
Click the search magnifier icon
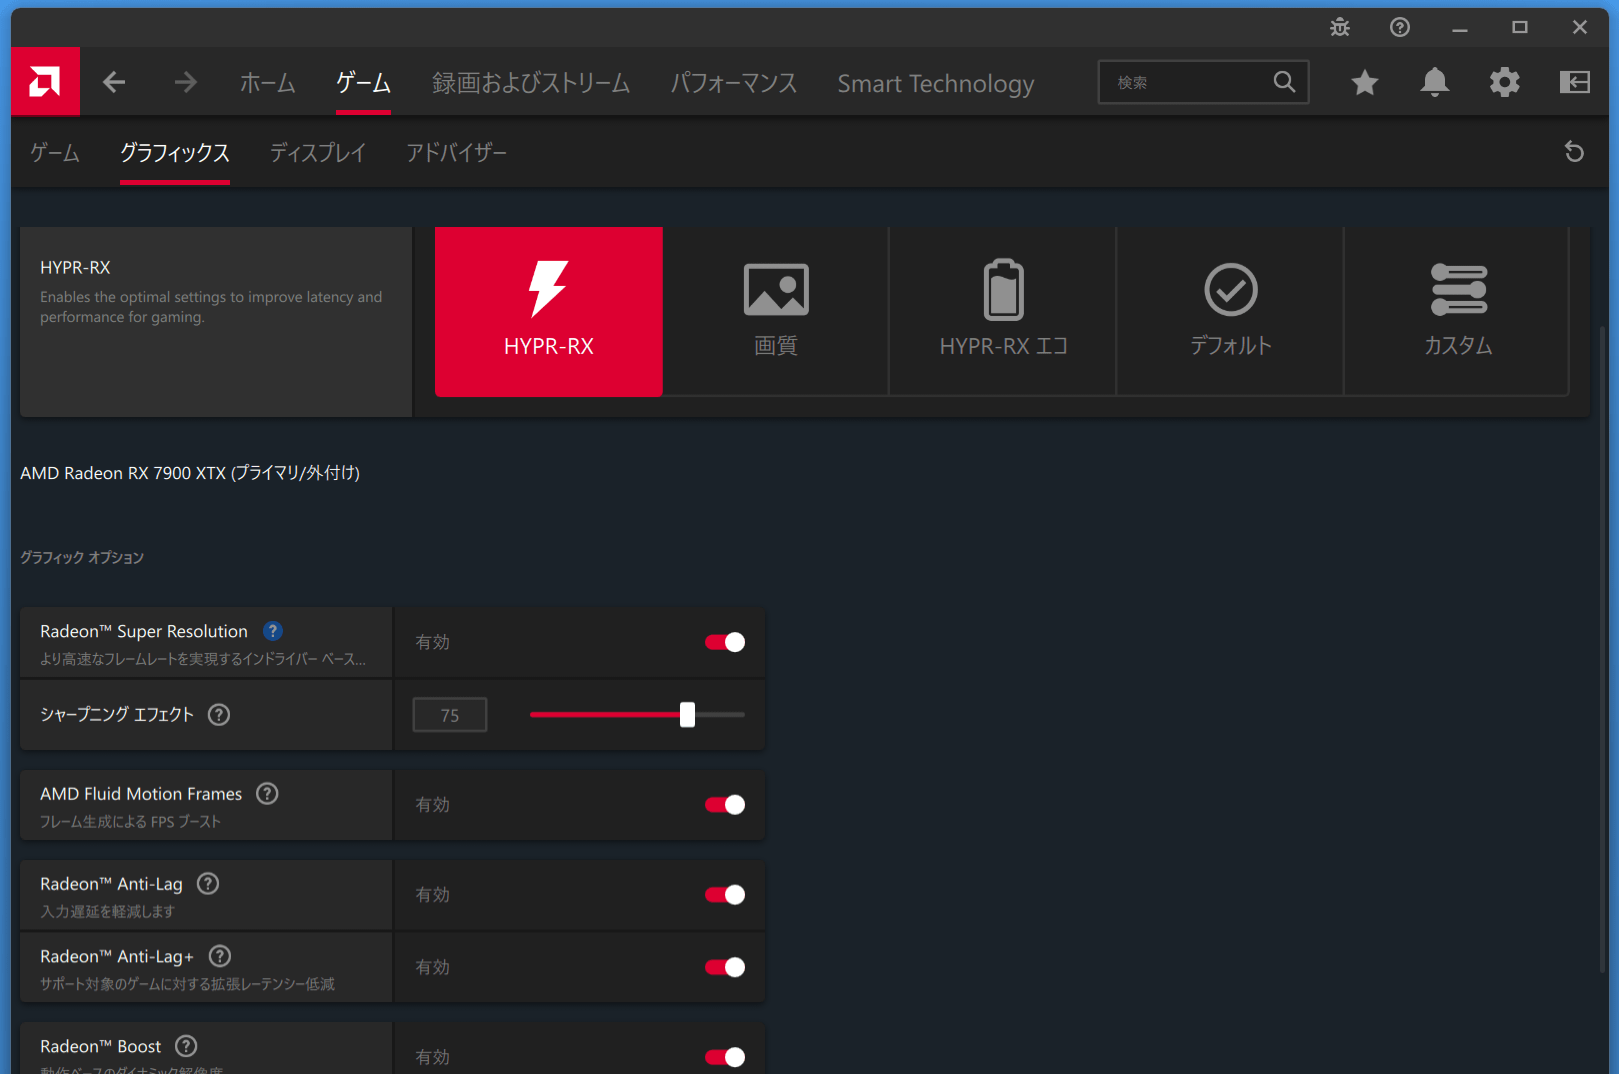(1284, 82)
